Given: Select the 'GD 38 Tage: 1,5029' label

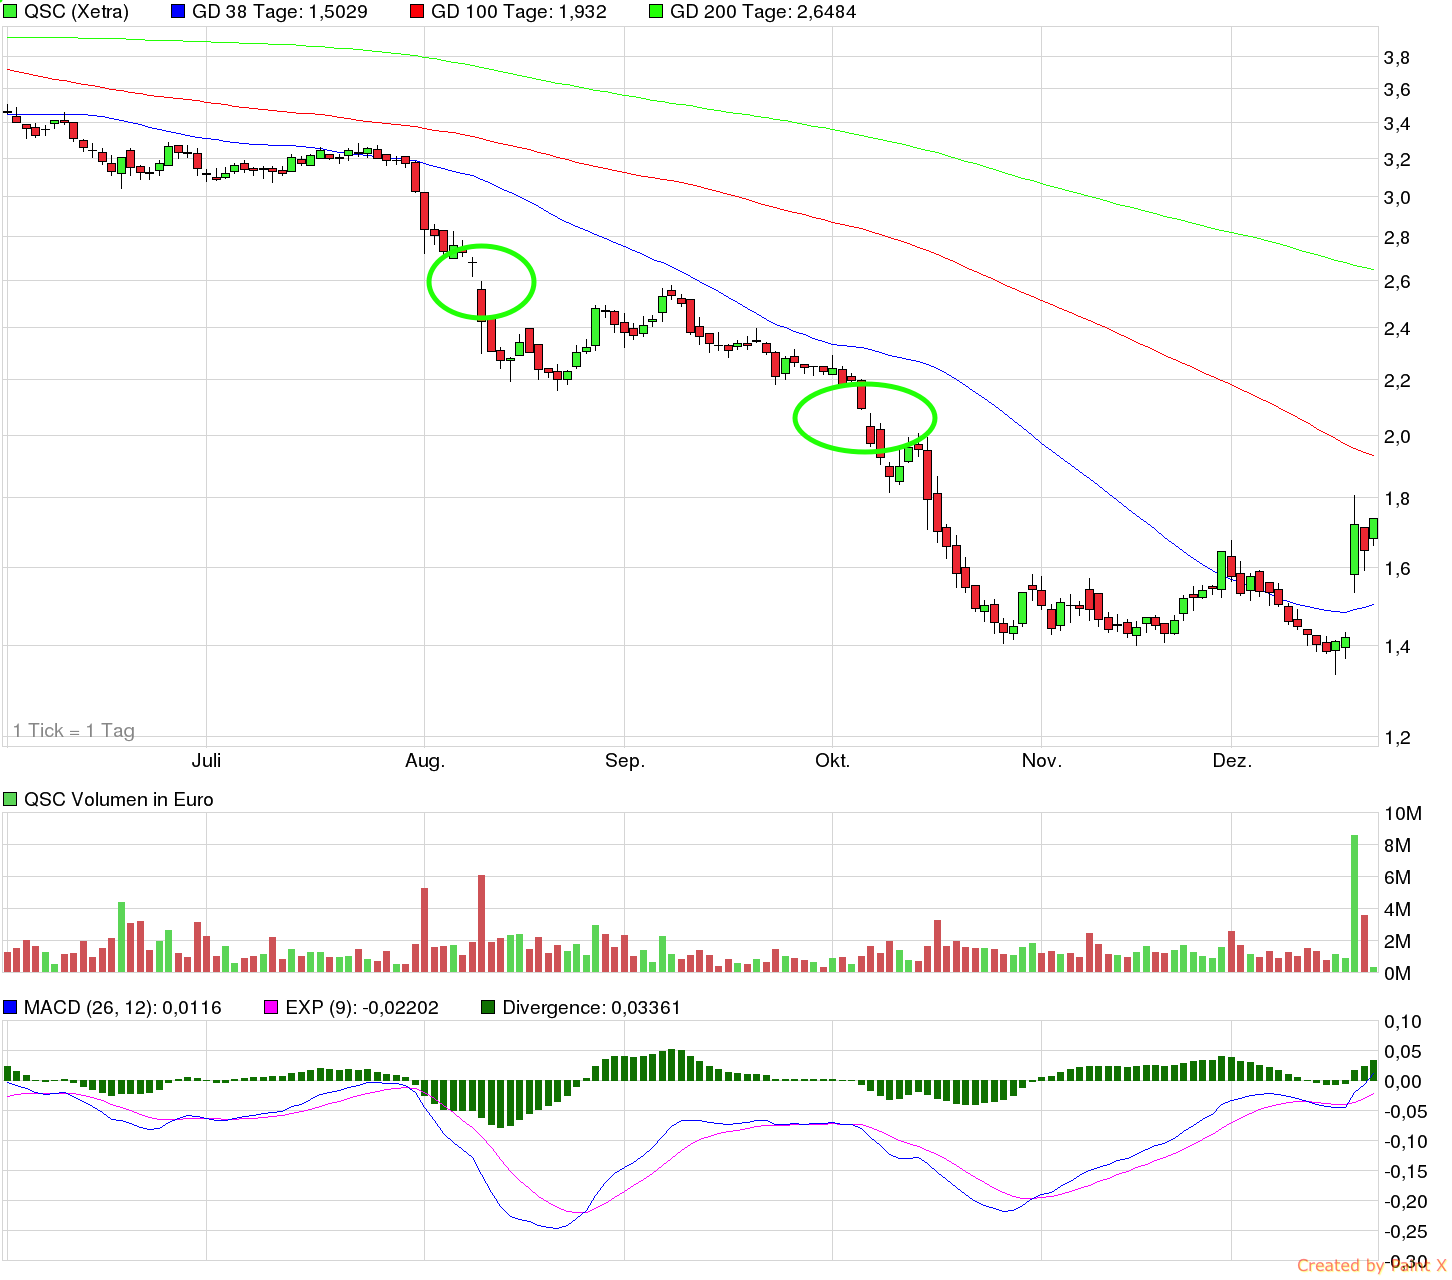Looking at the screenshot, I should pyautogui.click(x=280, y=12).
